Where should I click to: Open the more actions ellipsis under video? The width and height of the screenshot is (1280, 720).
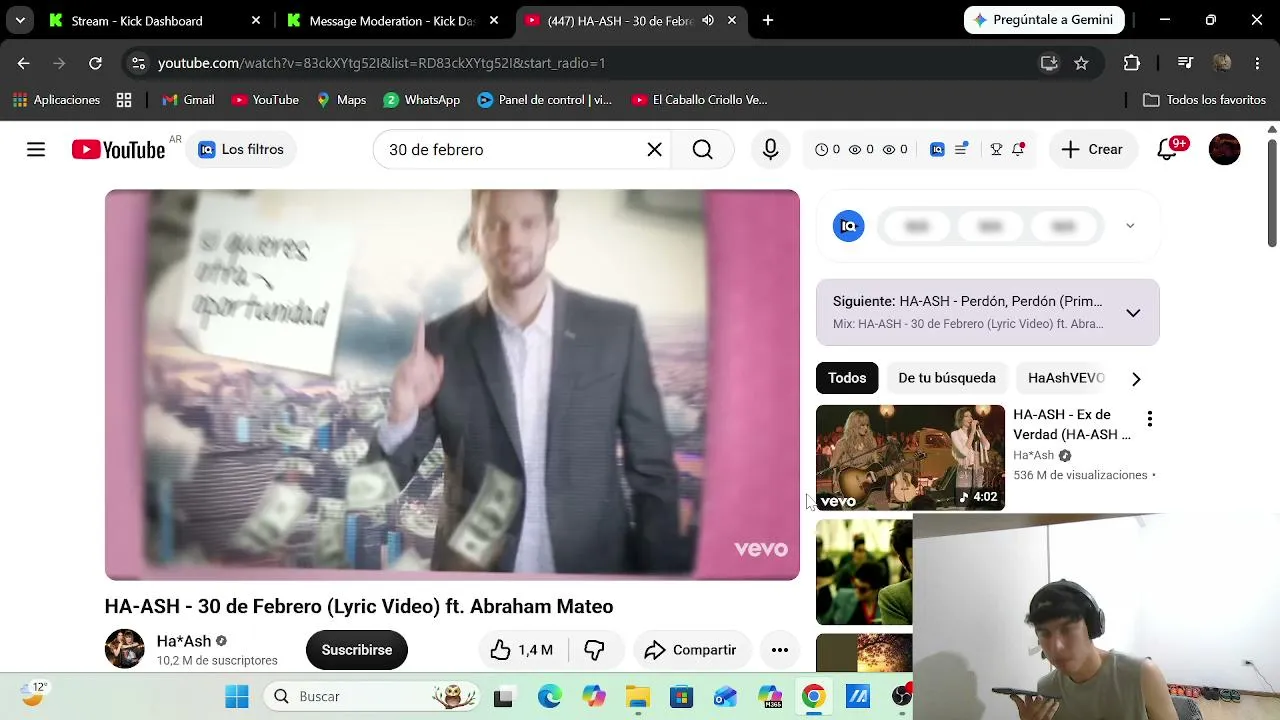pos(780,650)
